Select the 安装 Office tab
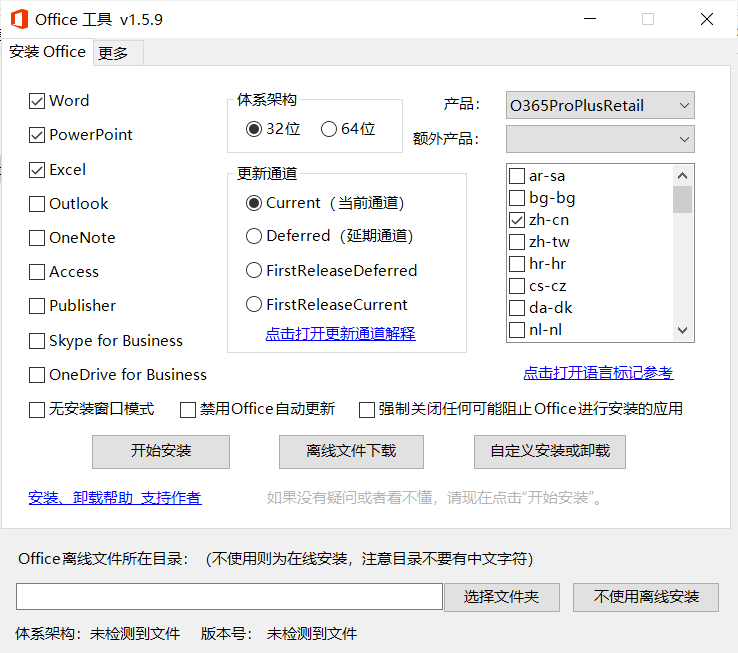Image resolution: width=738 pixels, height=653 pixels. (47, 52)
